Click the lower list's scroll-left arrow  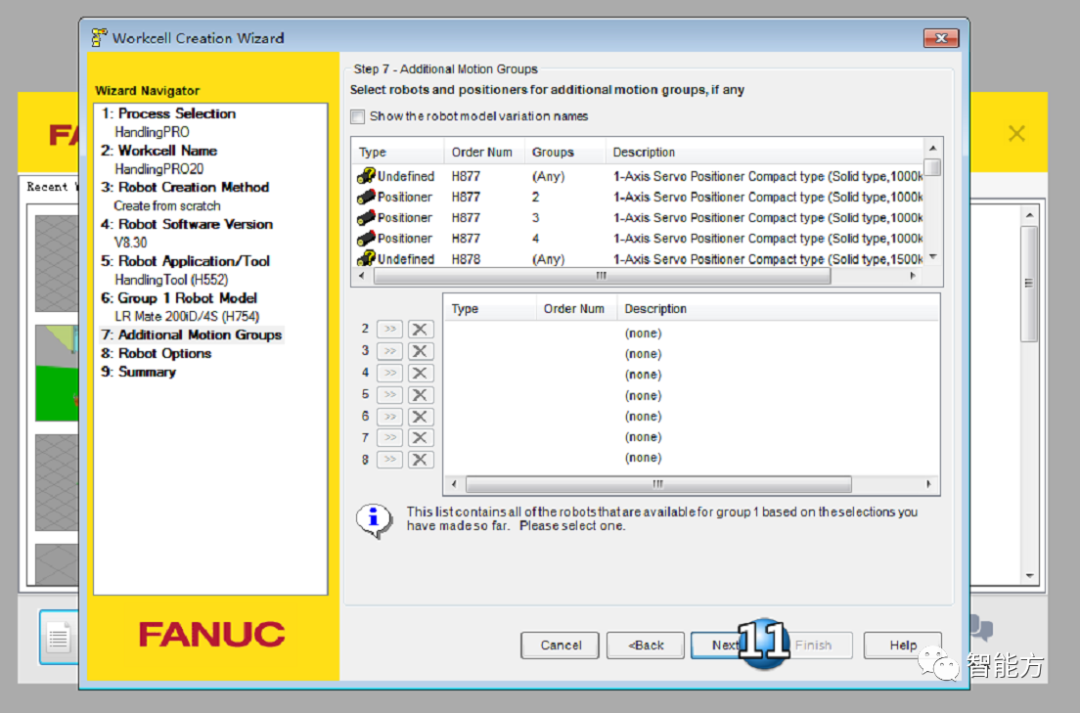454,484
